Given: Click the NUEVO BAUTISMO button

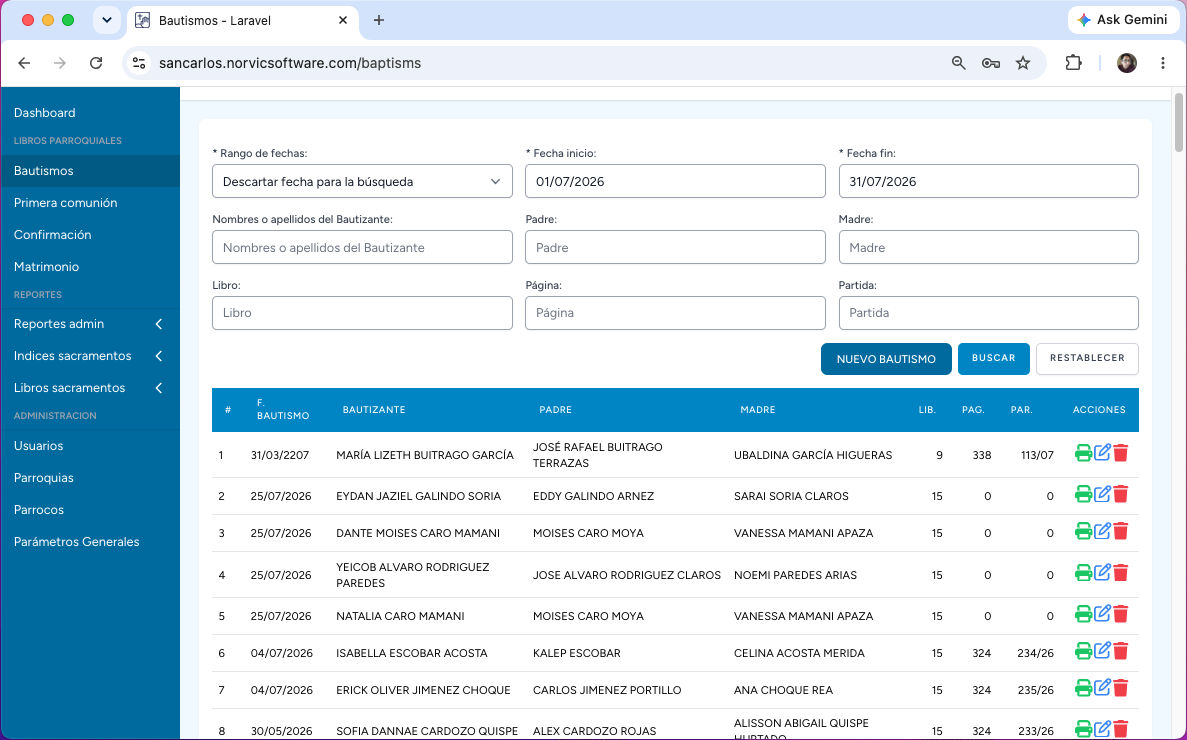Looking at the screenshot, I should pyautogui.click(x=886, y=359).
